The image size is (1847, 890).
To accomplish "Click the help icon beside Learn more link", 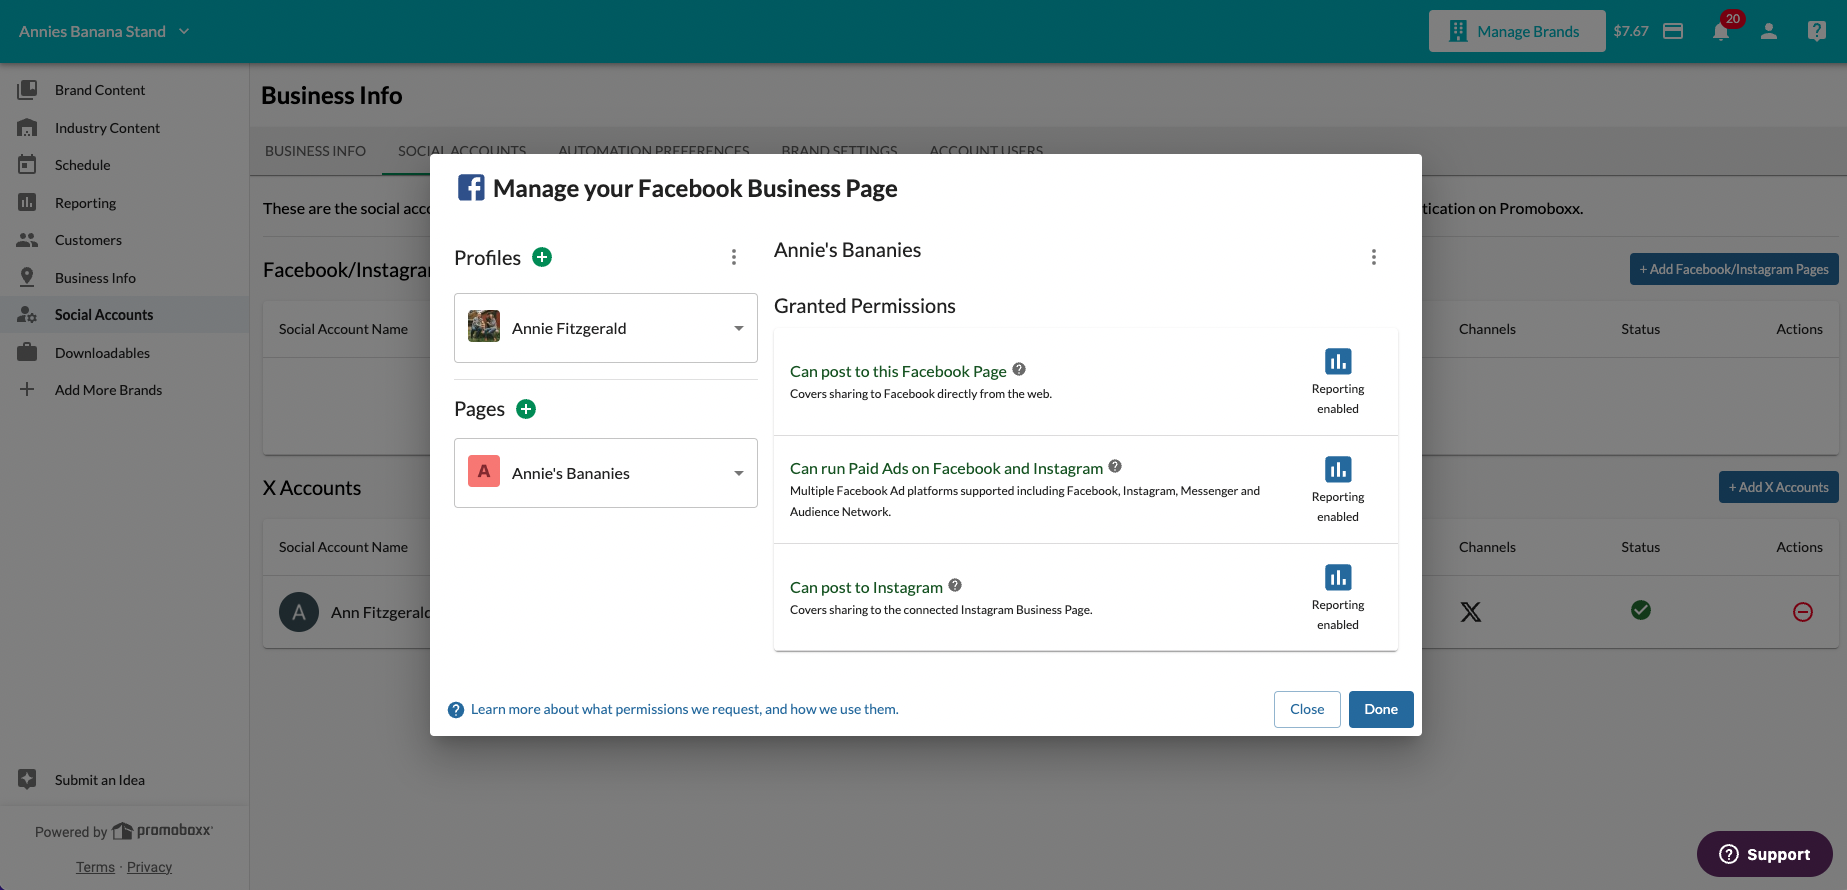I will 456,710.
